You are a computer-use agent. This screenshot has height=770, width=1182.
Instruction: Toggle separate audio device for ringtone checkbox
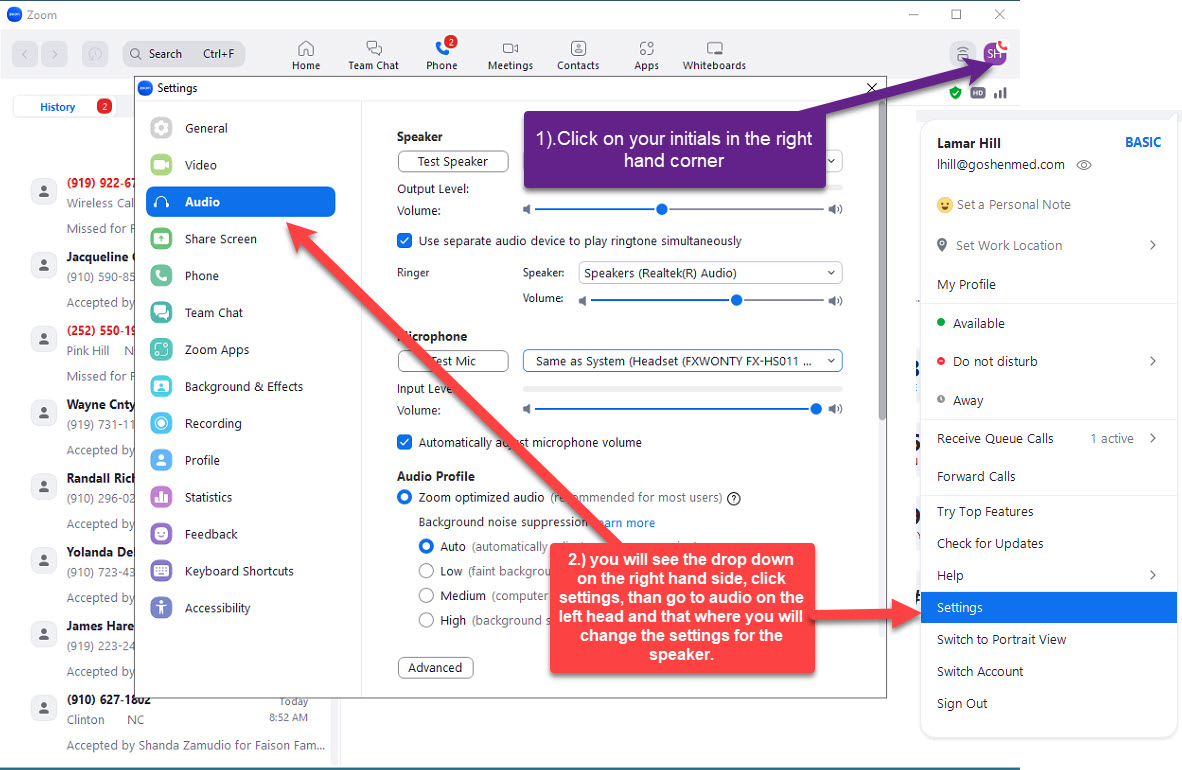(405, 241)
